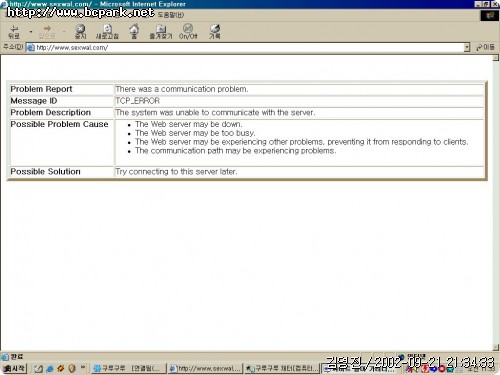Click the Internet Explorer throbber logo
Screen dimensions: 500x375
[490, 15]
